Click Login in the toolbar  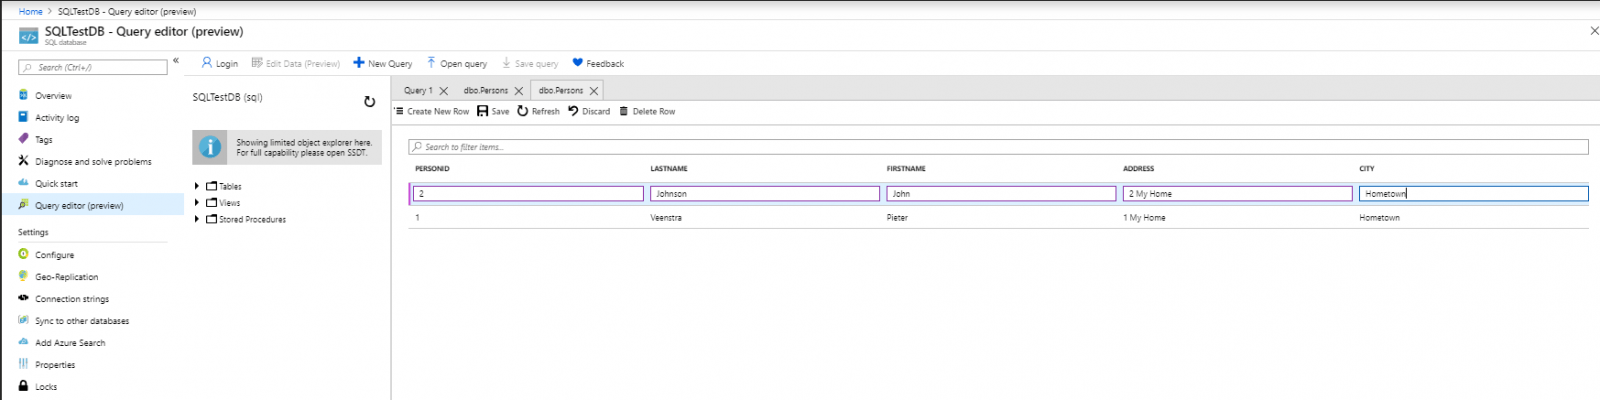pos(220,63)
